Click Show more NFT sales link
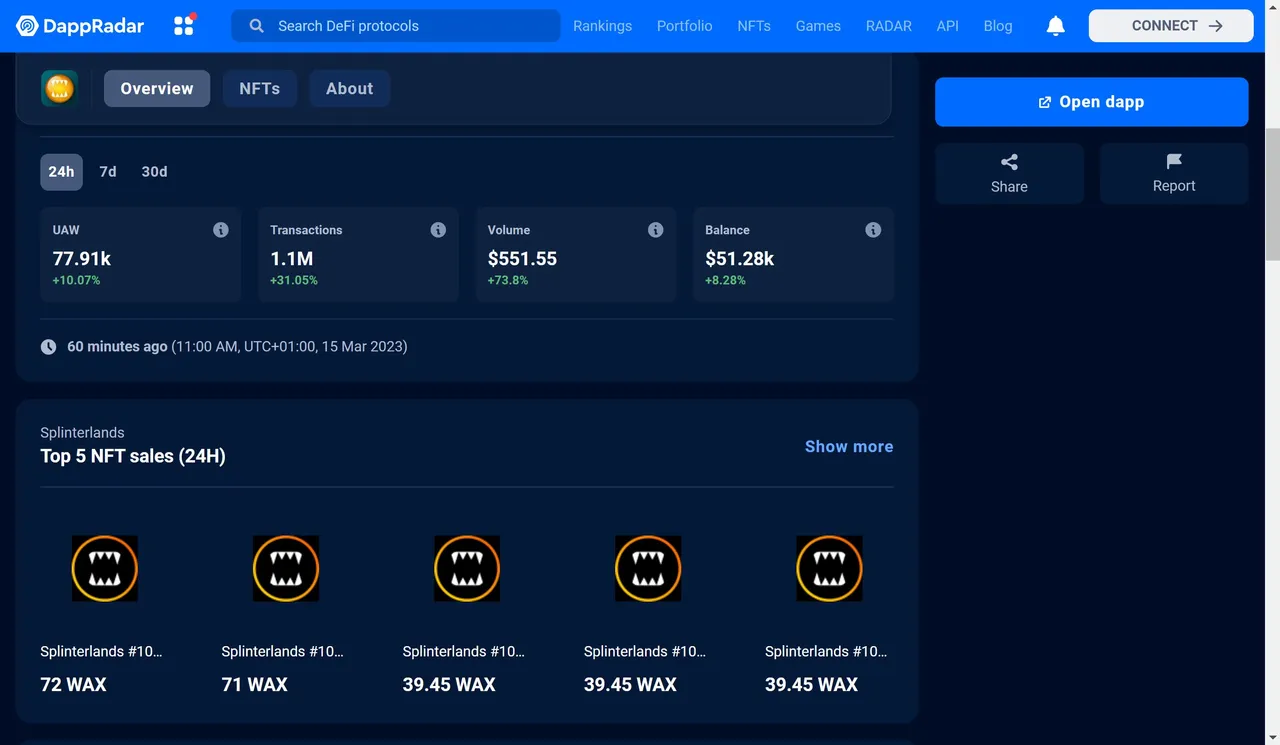The image size is (1280, 745). point(849,446)
